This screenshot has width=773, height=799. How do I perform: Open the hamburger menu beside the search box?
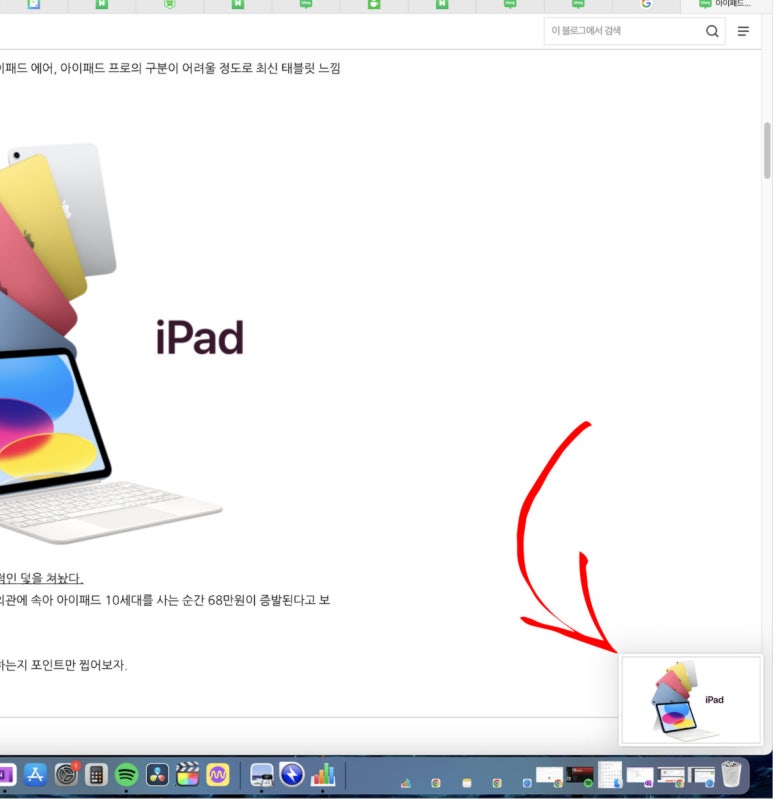[x=743, y=31]
